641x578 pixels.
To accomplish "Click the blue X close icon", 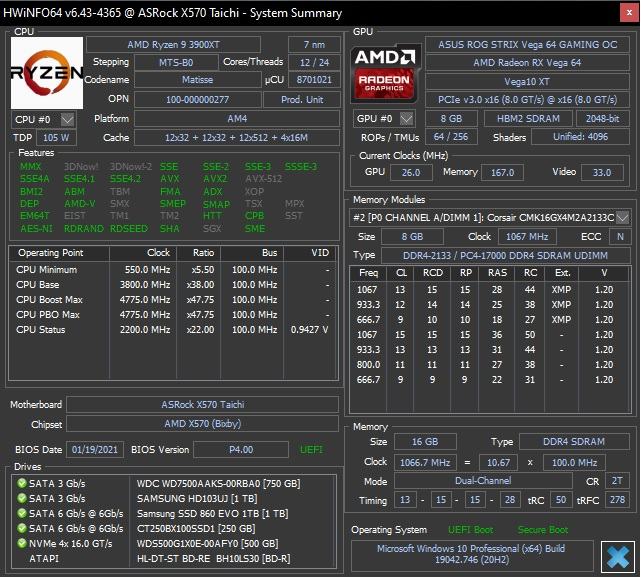I will click(618, 557).
